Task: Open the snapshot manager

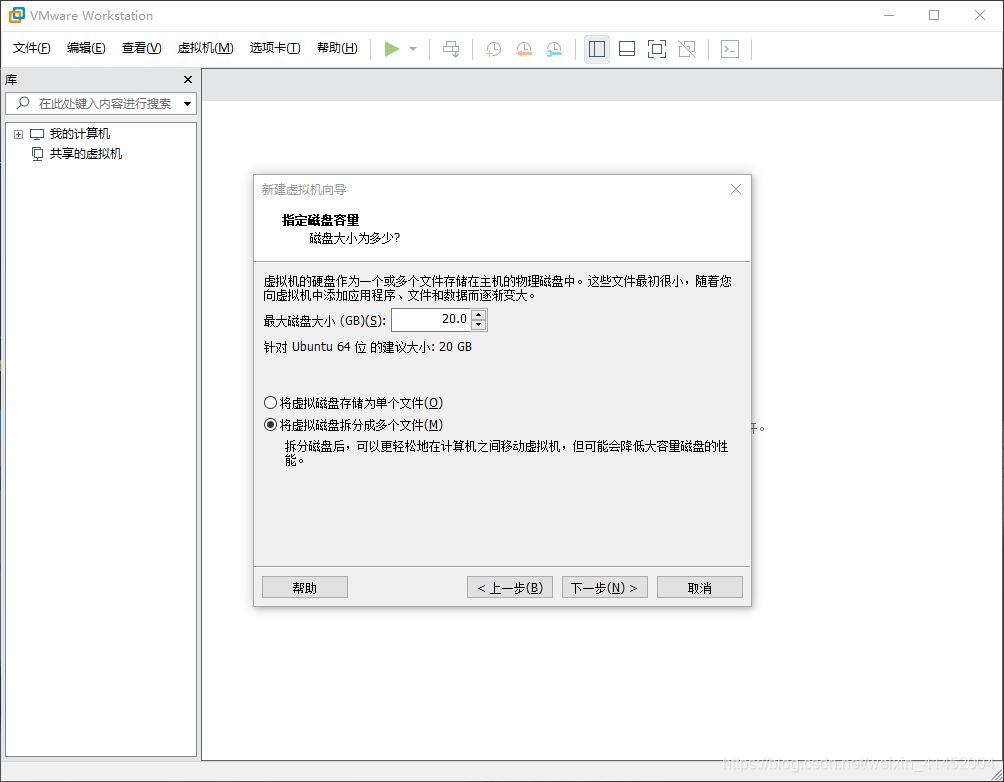Action: (554, 48)
